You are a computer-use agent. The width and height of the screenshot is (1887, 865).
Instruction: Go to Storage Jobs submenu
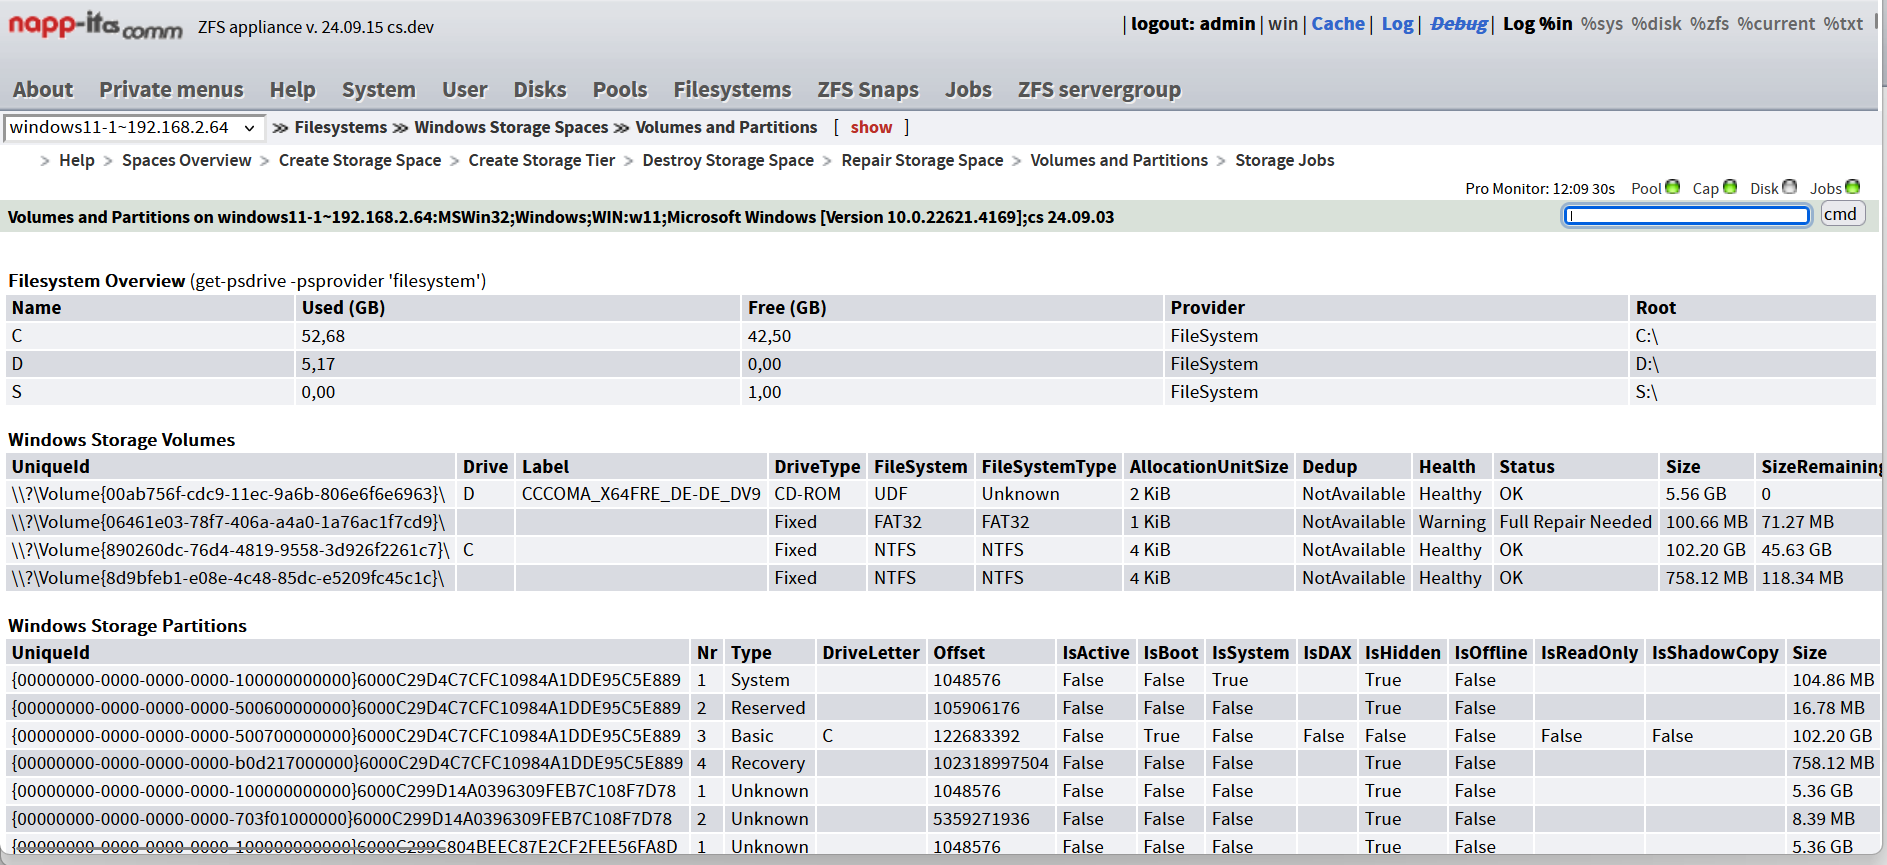tap(1284, 160)
